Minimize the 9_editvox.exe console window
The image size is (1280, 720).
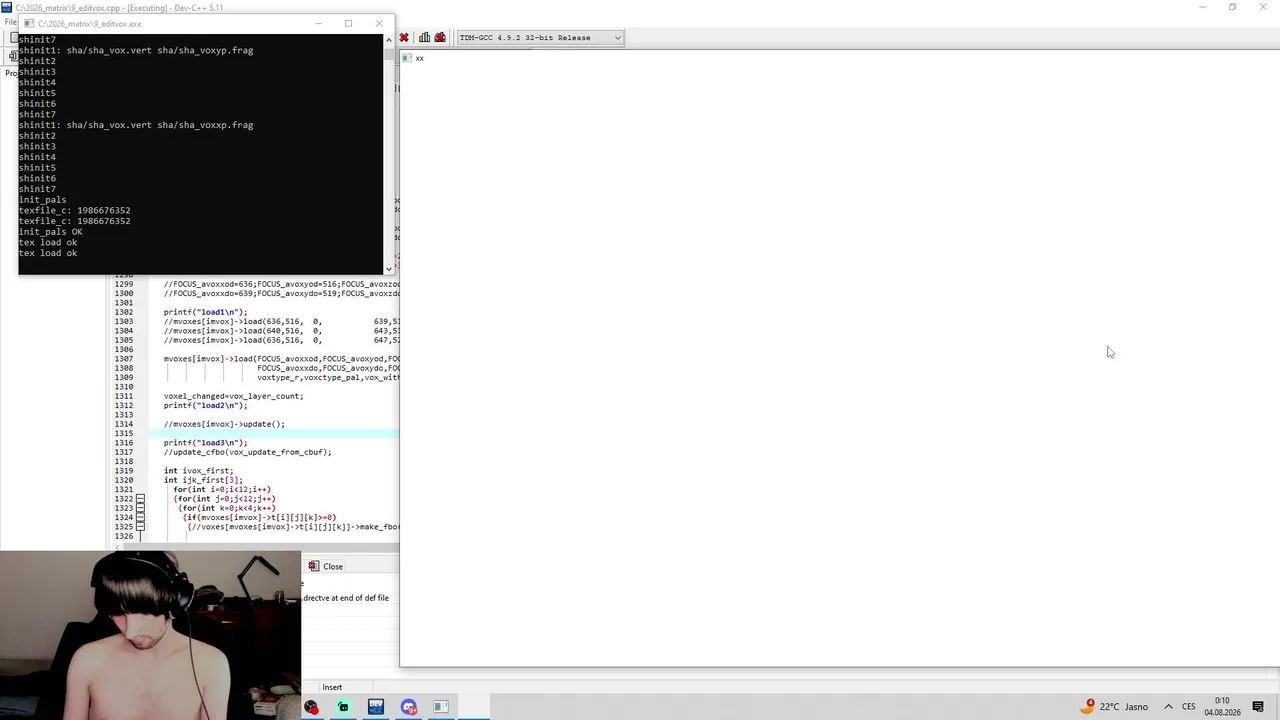tap(319, 23)
